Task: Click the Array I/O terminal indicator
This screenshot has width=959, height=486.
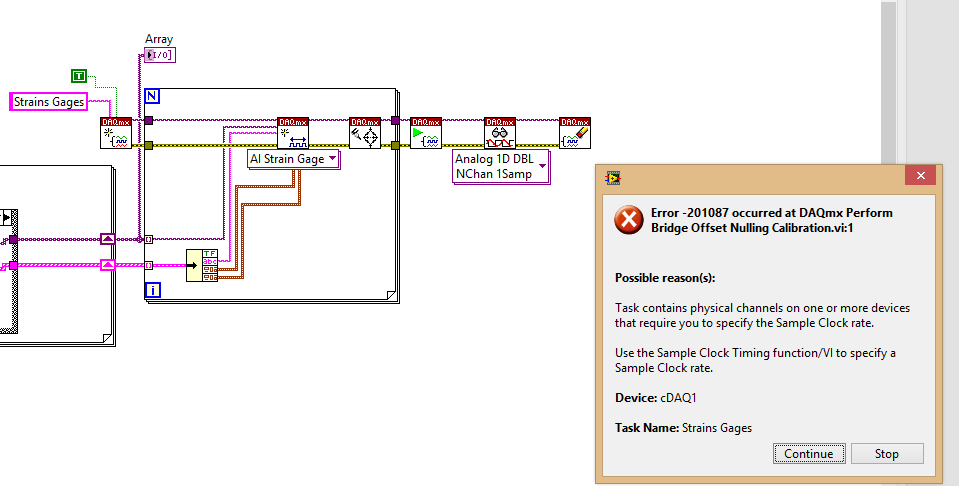Action: point(160,55)
